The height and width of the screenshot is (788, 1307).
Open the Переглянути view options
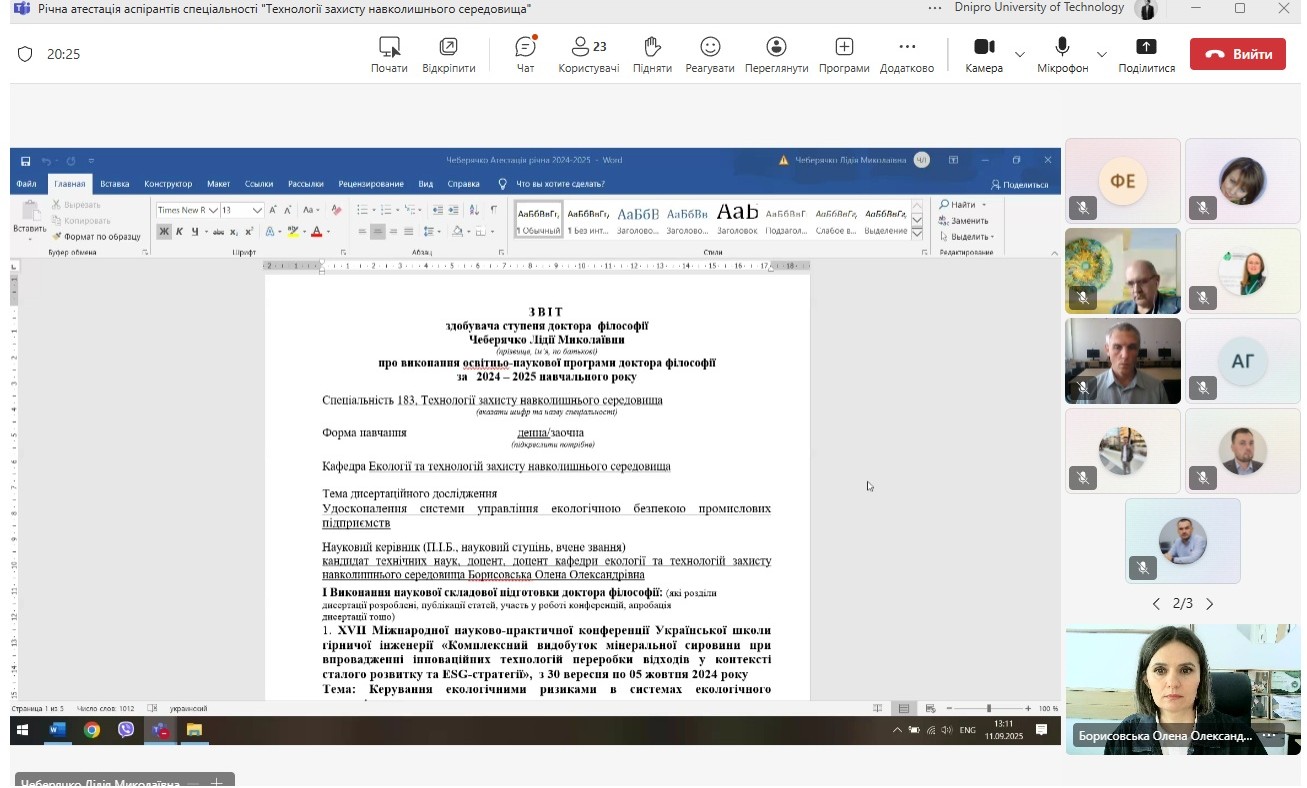776,55
